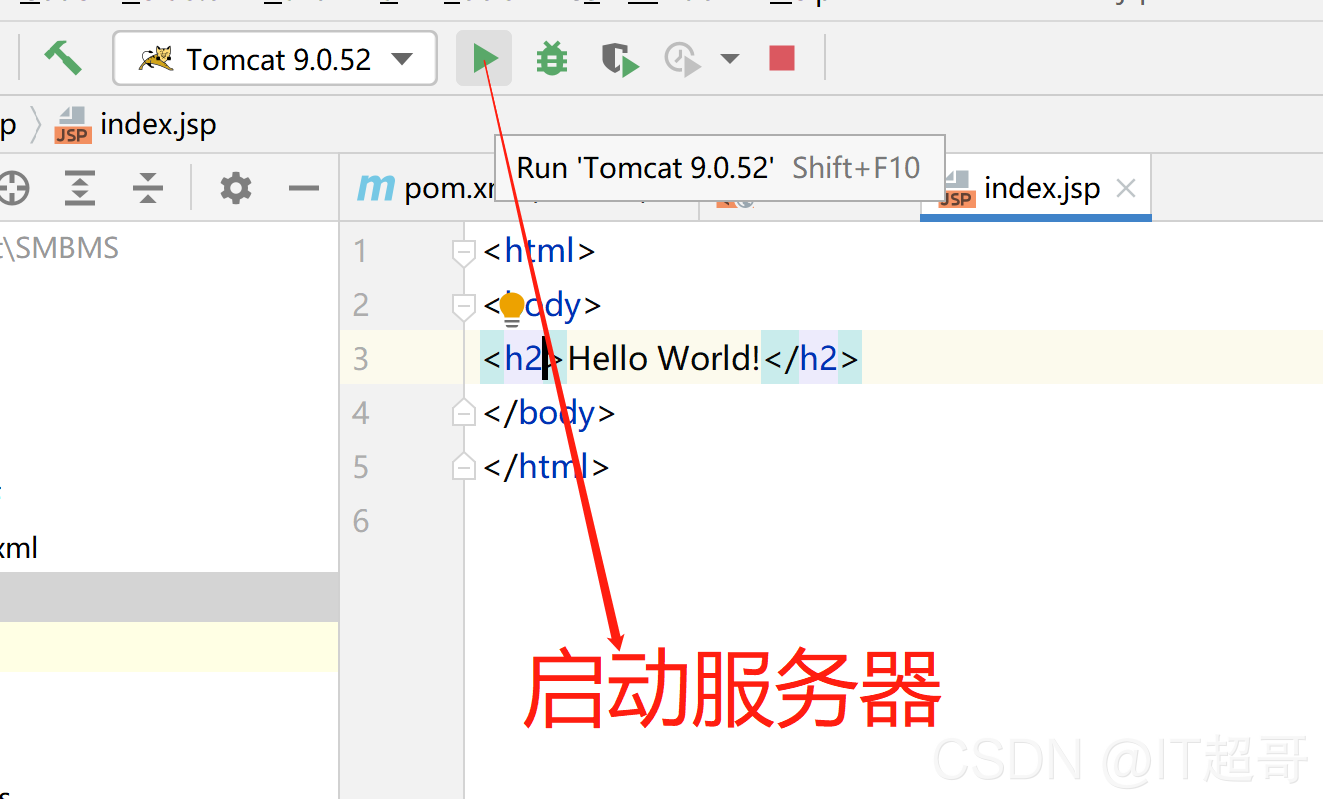This screenshot has width=1323, height=799.
Task: Run with Coverage using the shield icon
Action: pos(619,59)
